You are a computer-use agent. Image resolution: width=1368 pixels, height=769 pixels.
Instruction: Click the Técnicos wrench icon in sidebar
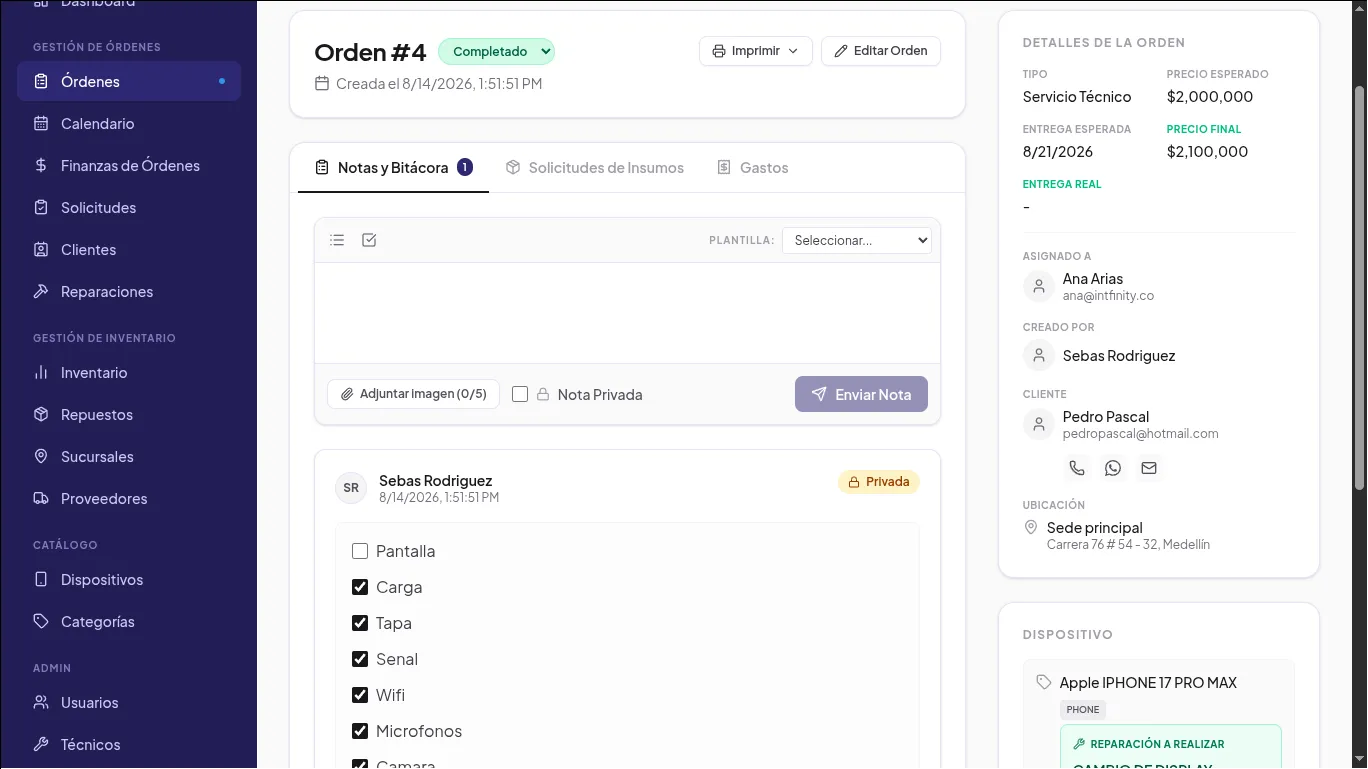click(41, 745)
